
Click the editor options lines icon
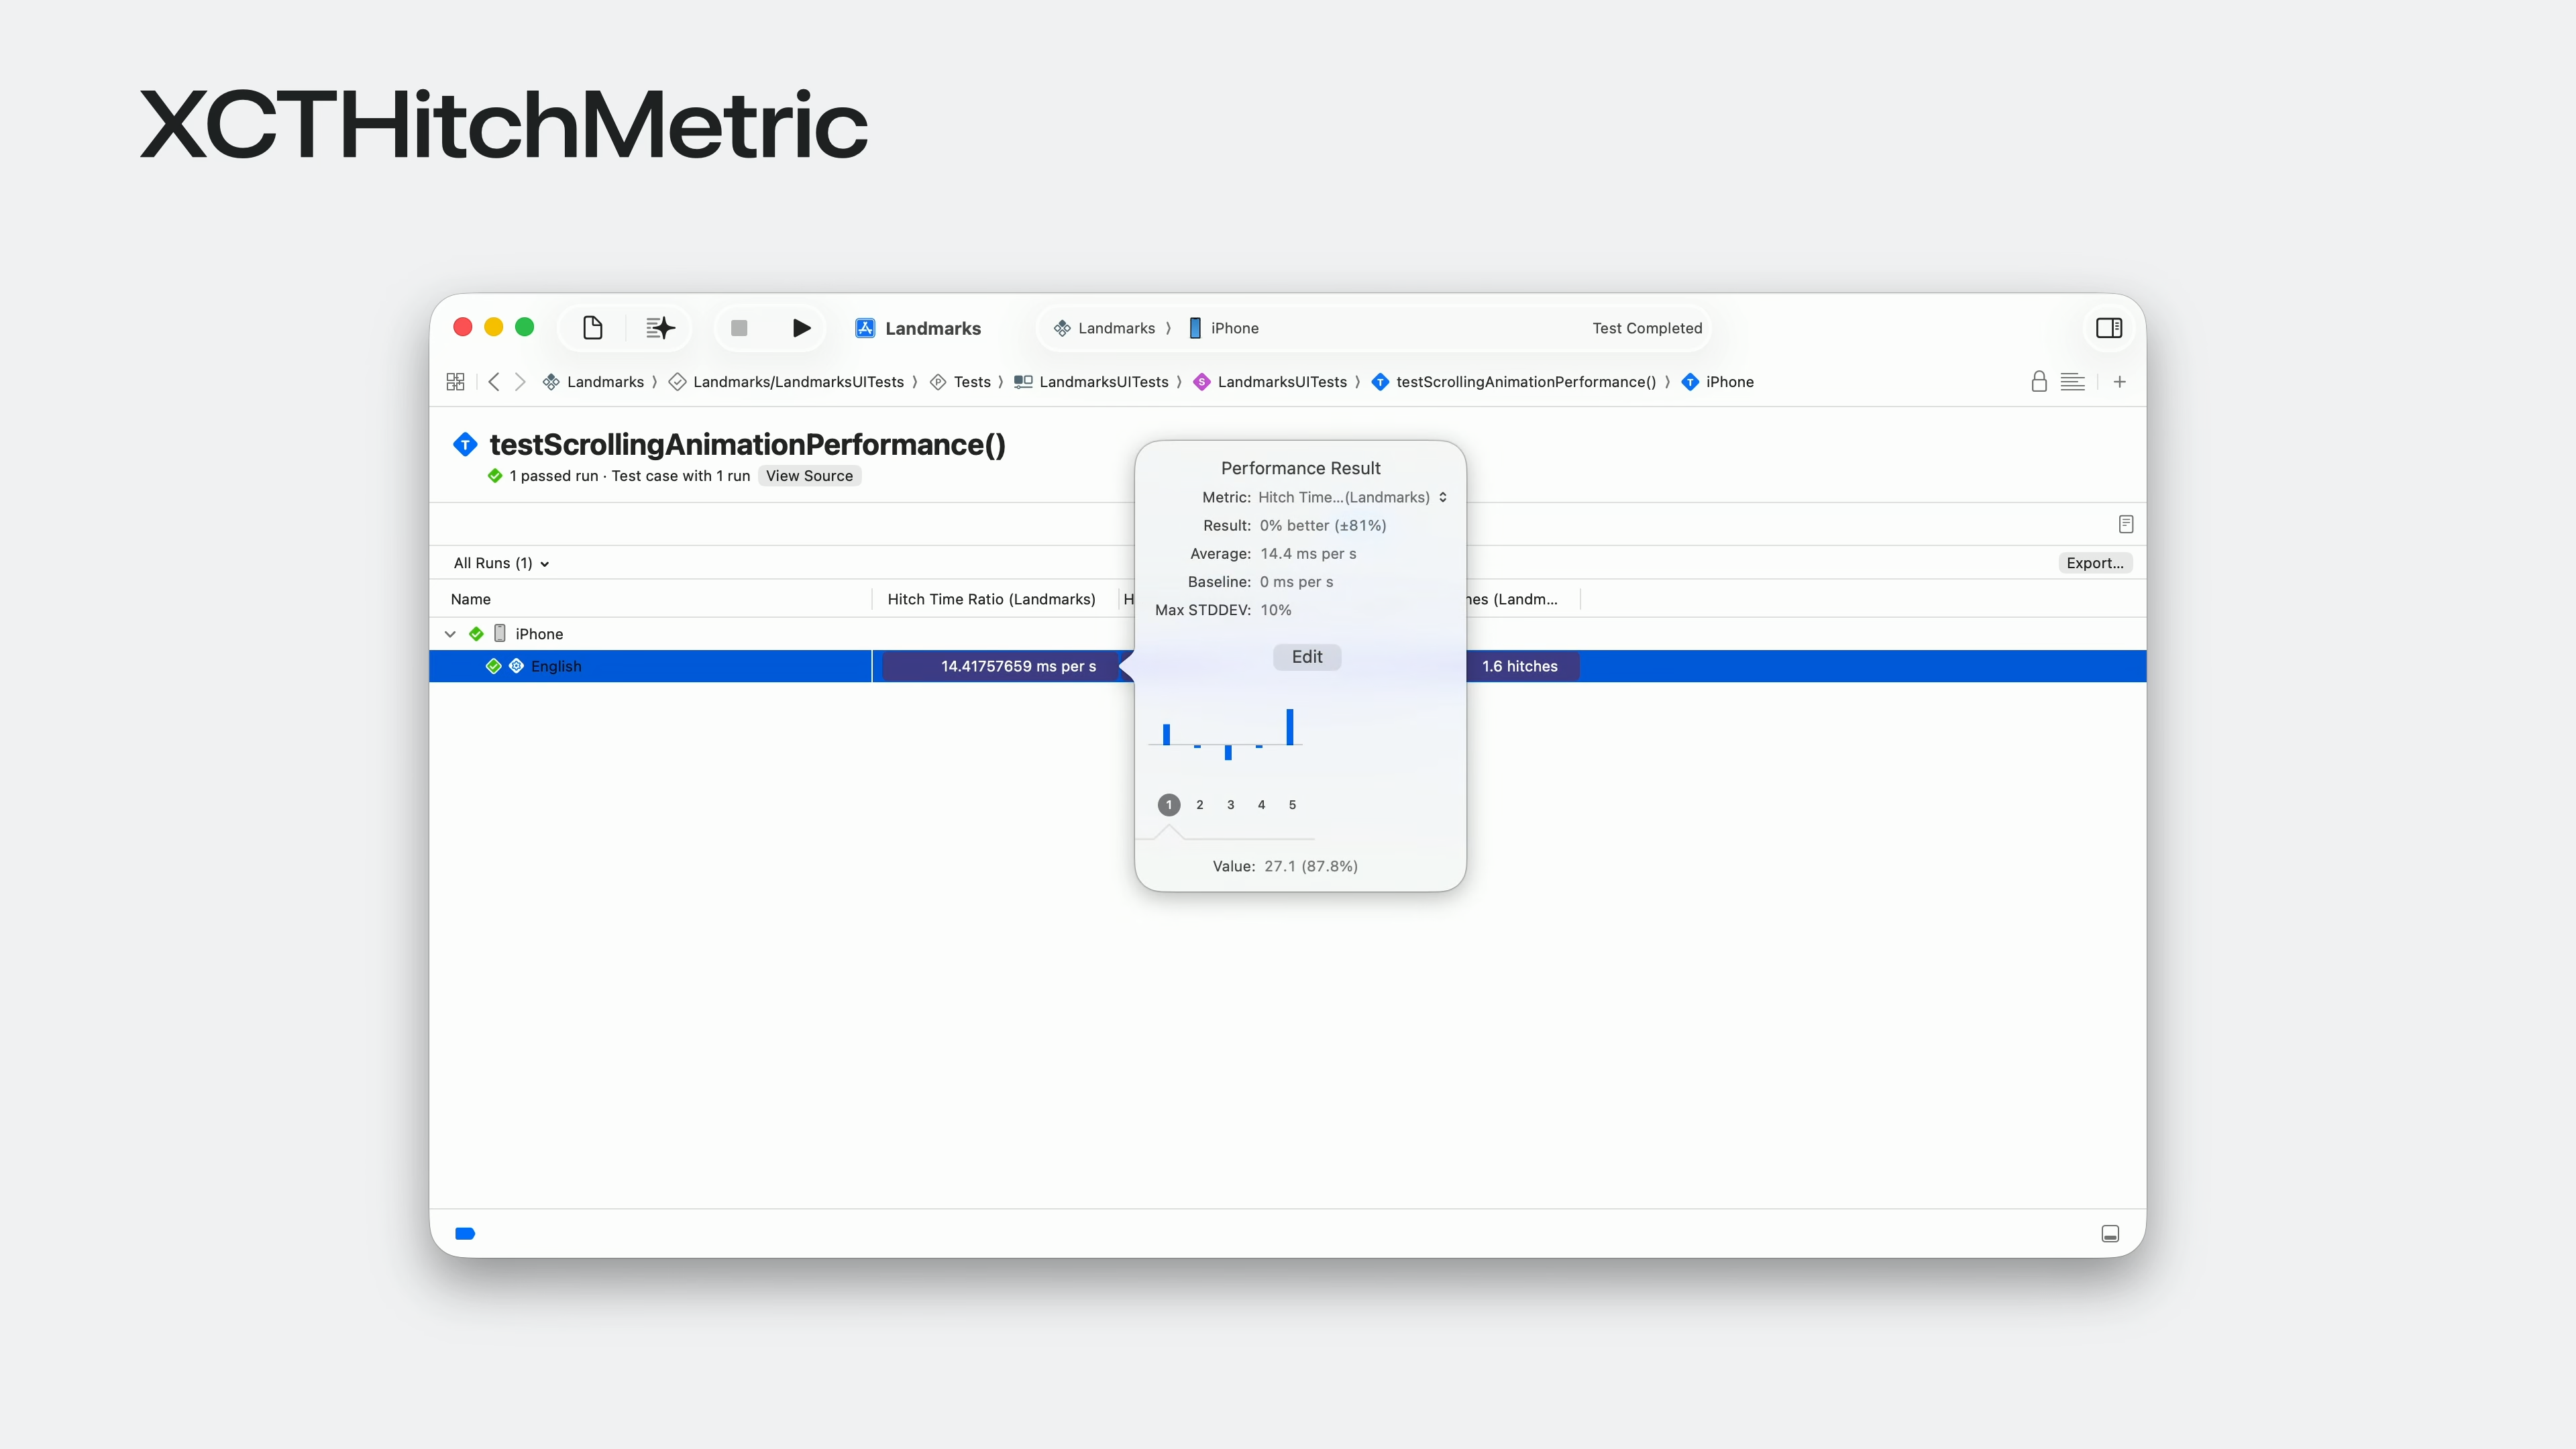[2072, 382]
